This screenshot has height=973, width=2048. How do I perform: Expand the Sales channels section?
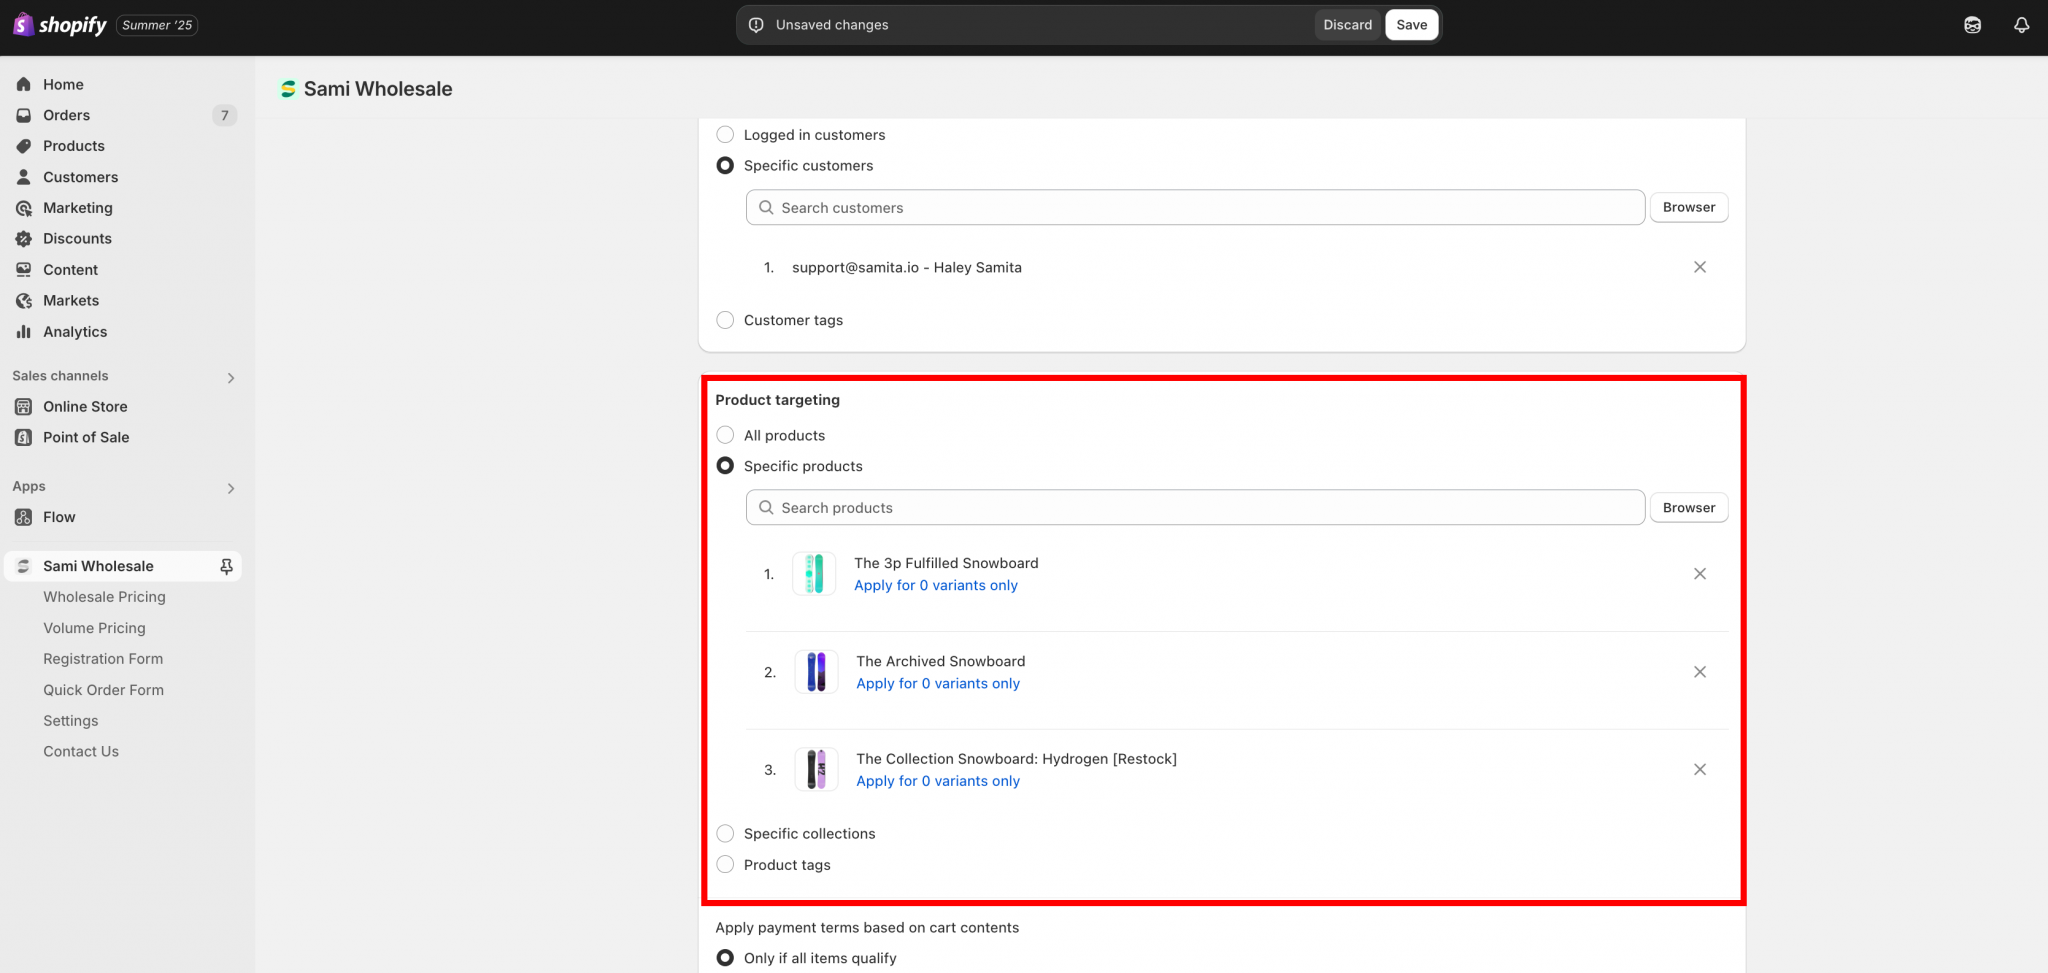231,377
